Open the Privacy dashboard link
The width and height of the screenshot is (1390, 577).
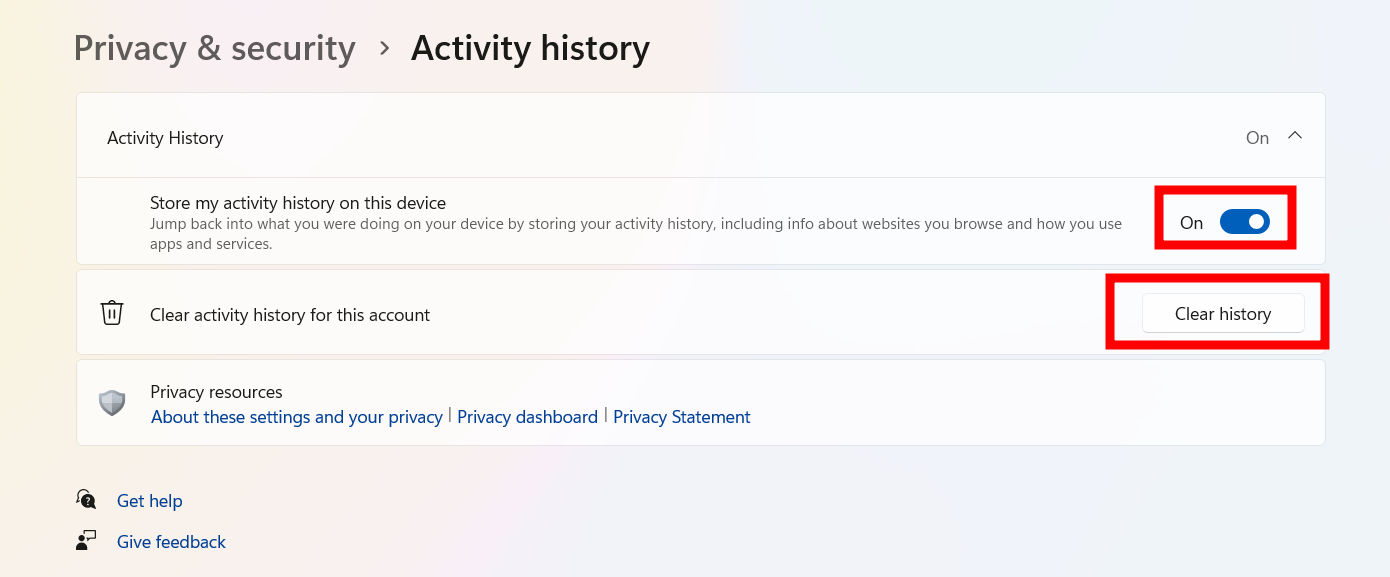point(527,417)
